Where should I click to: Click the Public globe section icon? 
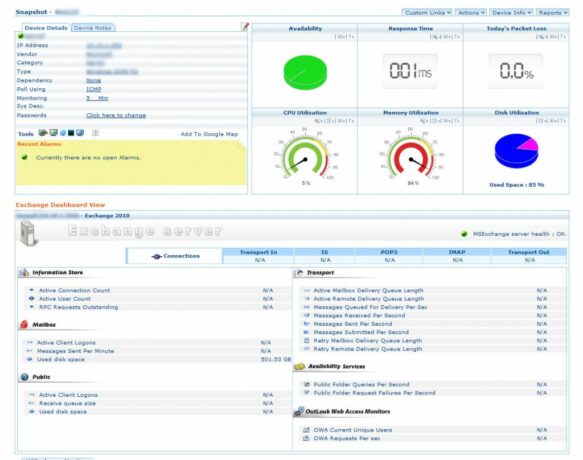[25, 377]
